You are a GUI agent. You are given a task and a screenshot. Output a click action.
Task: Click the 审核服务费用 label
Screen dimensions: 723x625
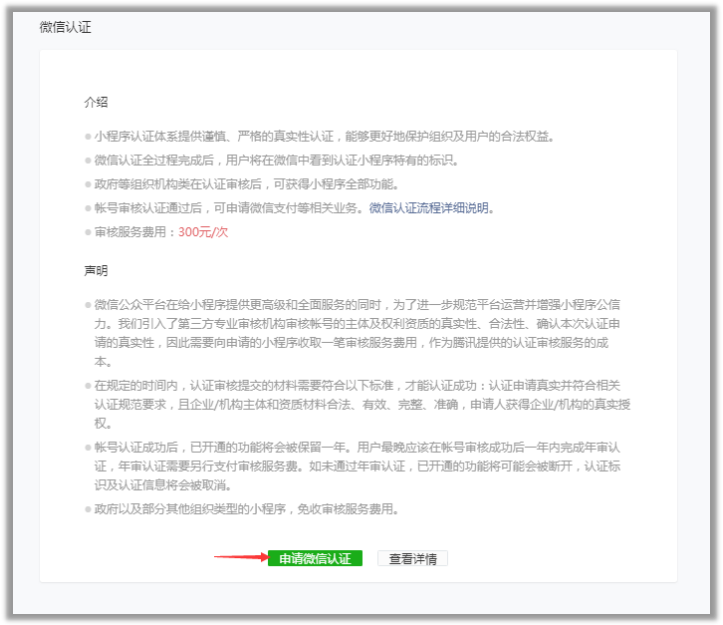pyautogui.click(x=130, y=232)
